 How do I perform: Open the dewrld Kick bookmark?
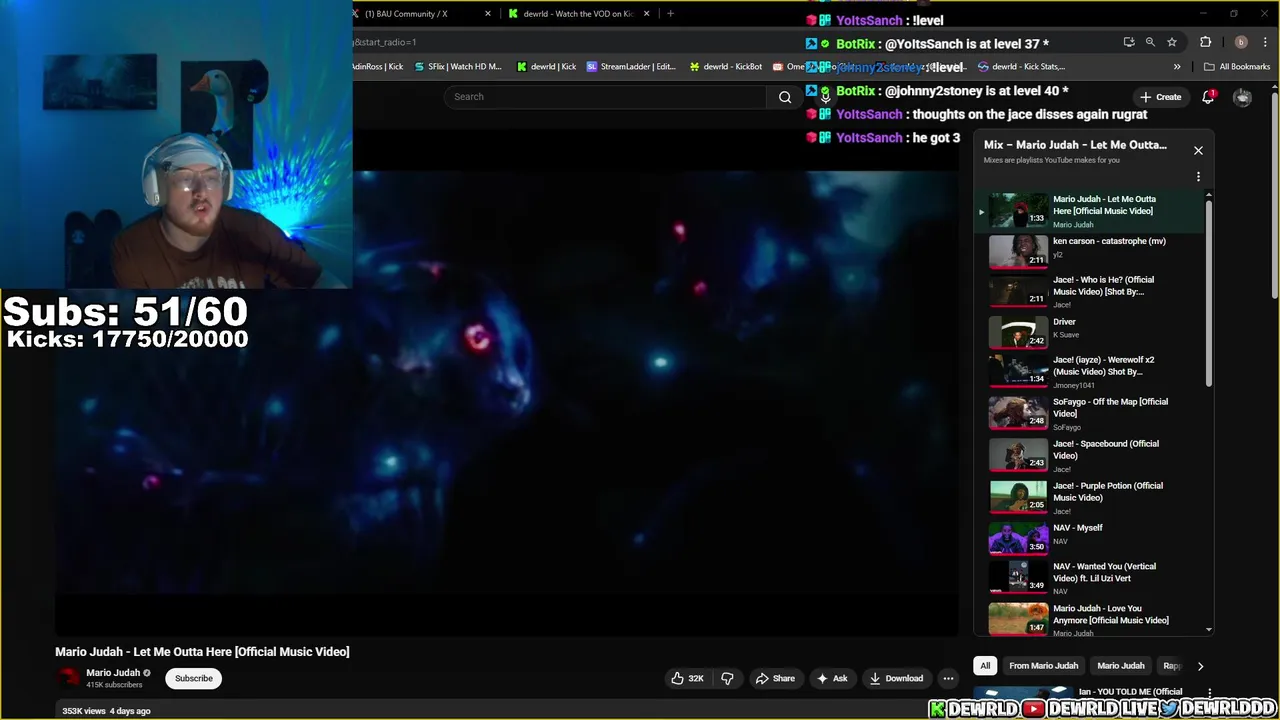point(546,67)
